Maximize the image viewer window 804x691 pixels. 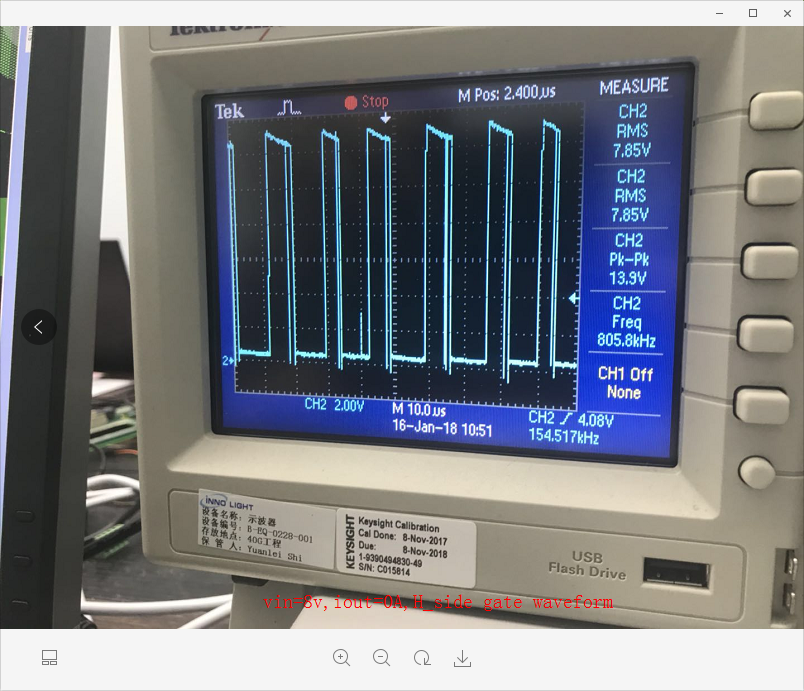click(753, 13)
